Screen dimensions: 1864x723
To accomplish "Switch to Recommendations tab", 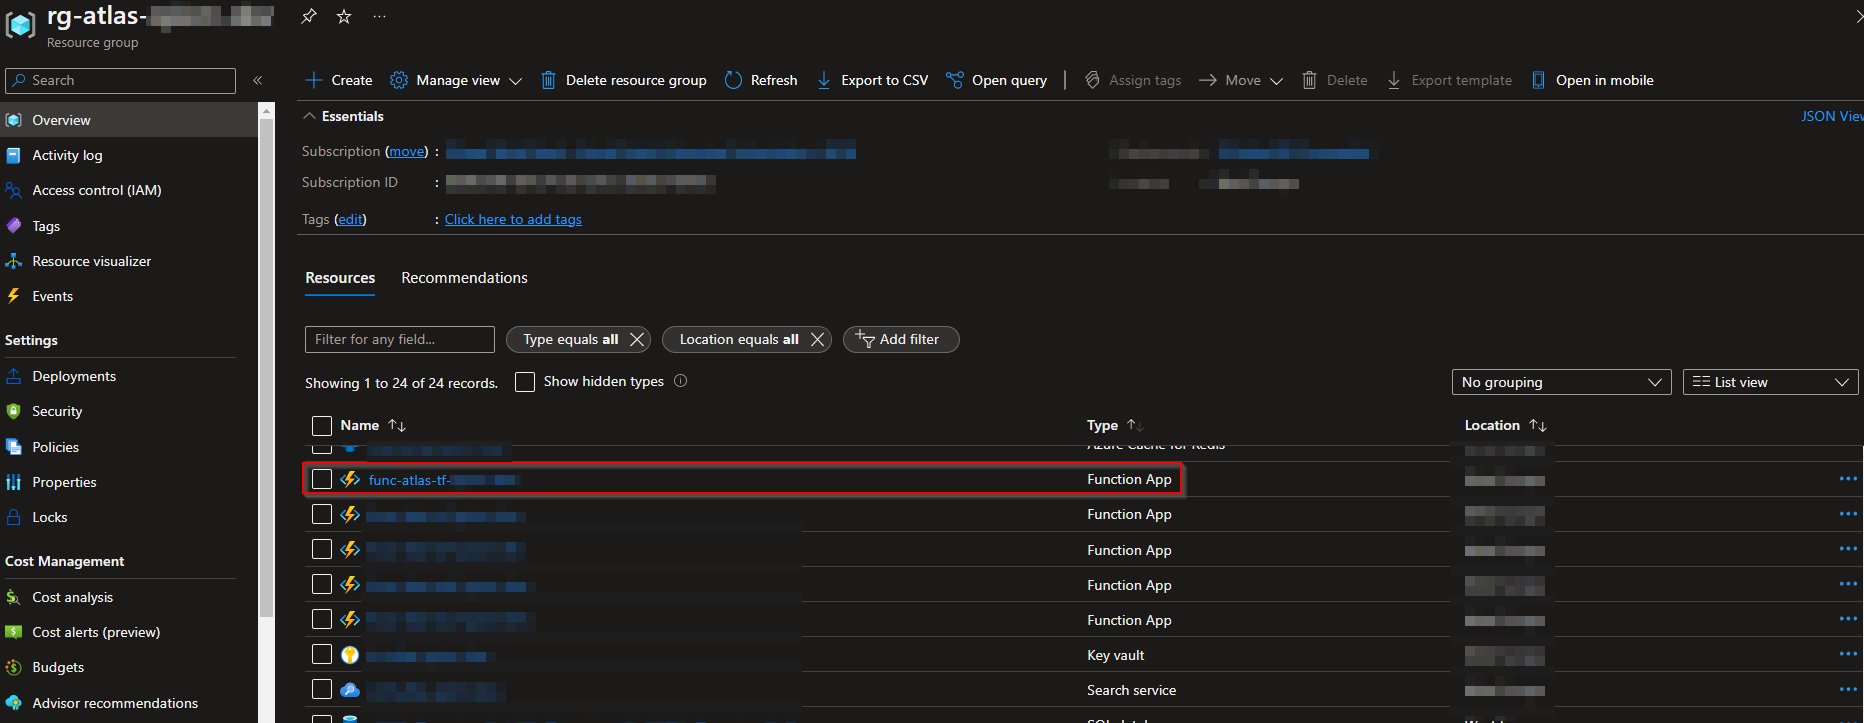I will pos(464,278).
